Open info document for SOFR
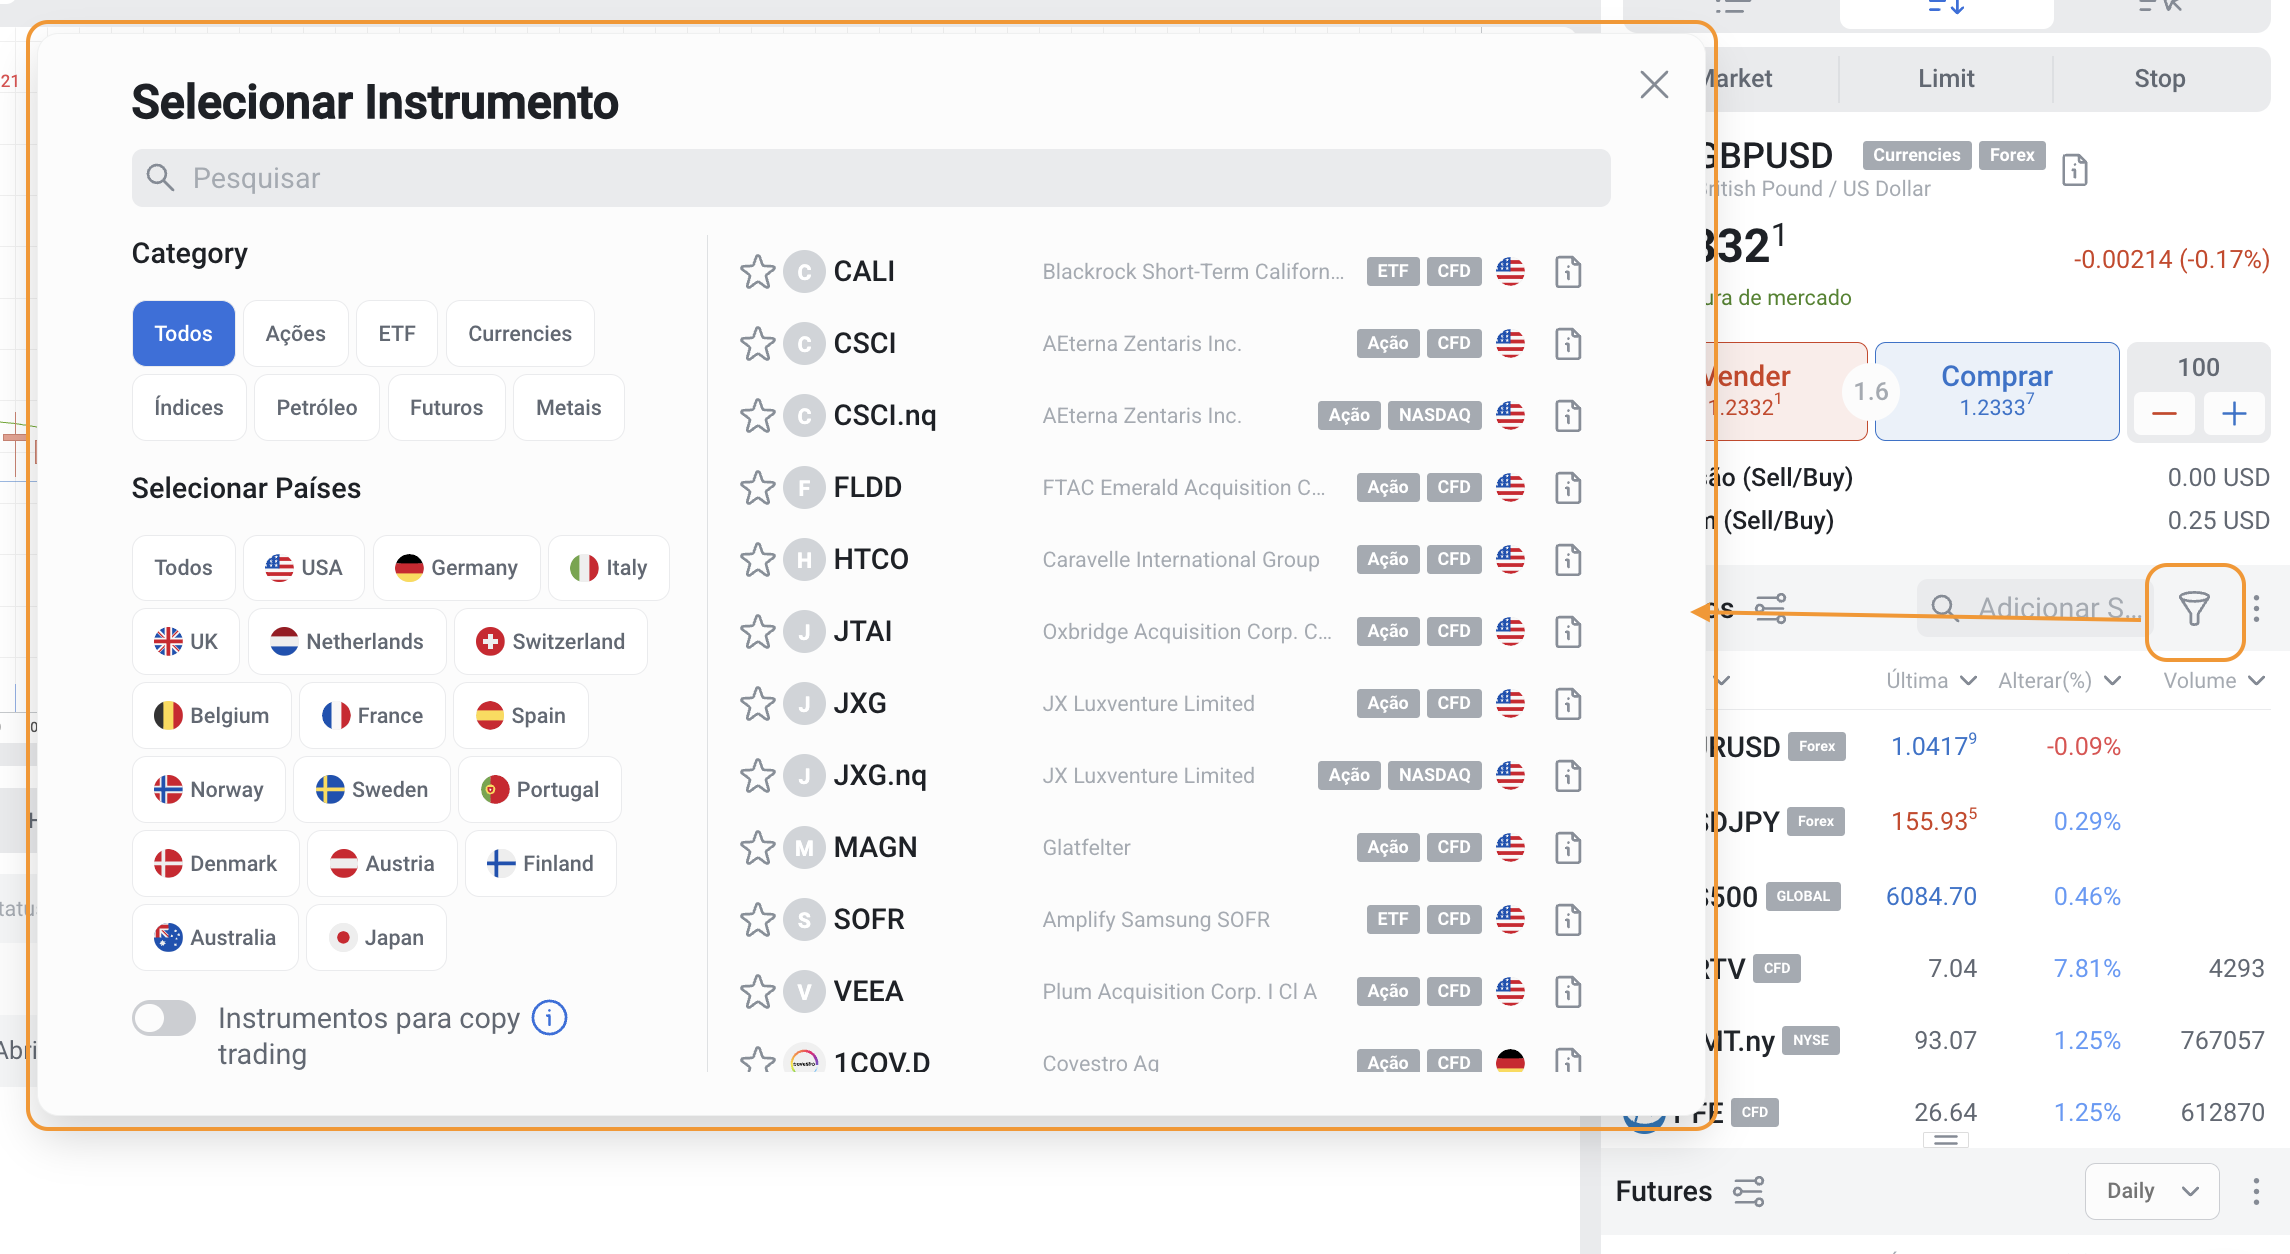Screen dimensions: 2290x1254 pos(1568,920)
